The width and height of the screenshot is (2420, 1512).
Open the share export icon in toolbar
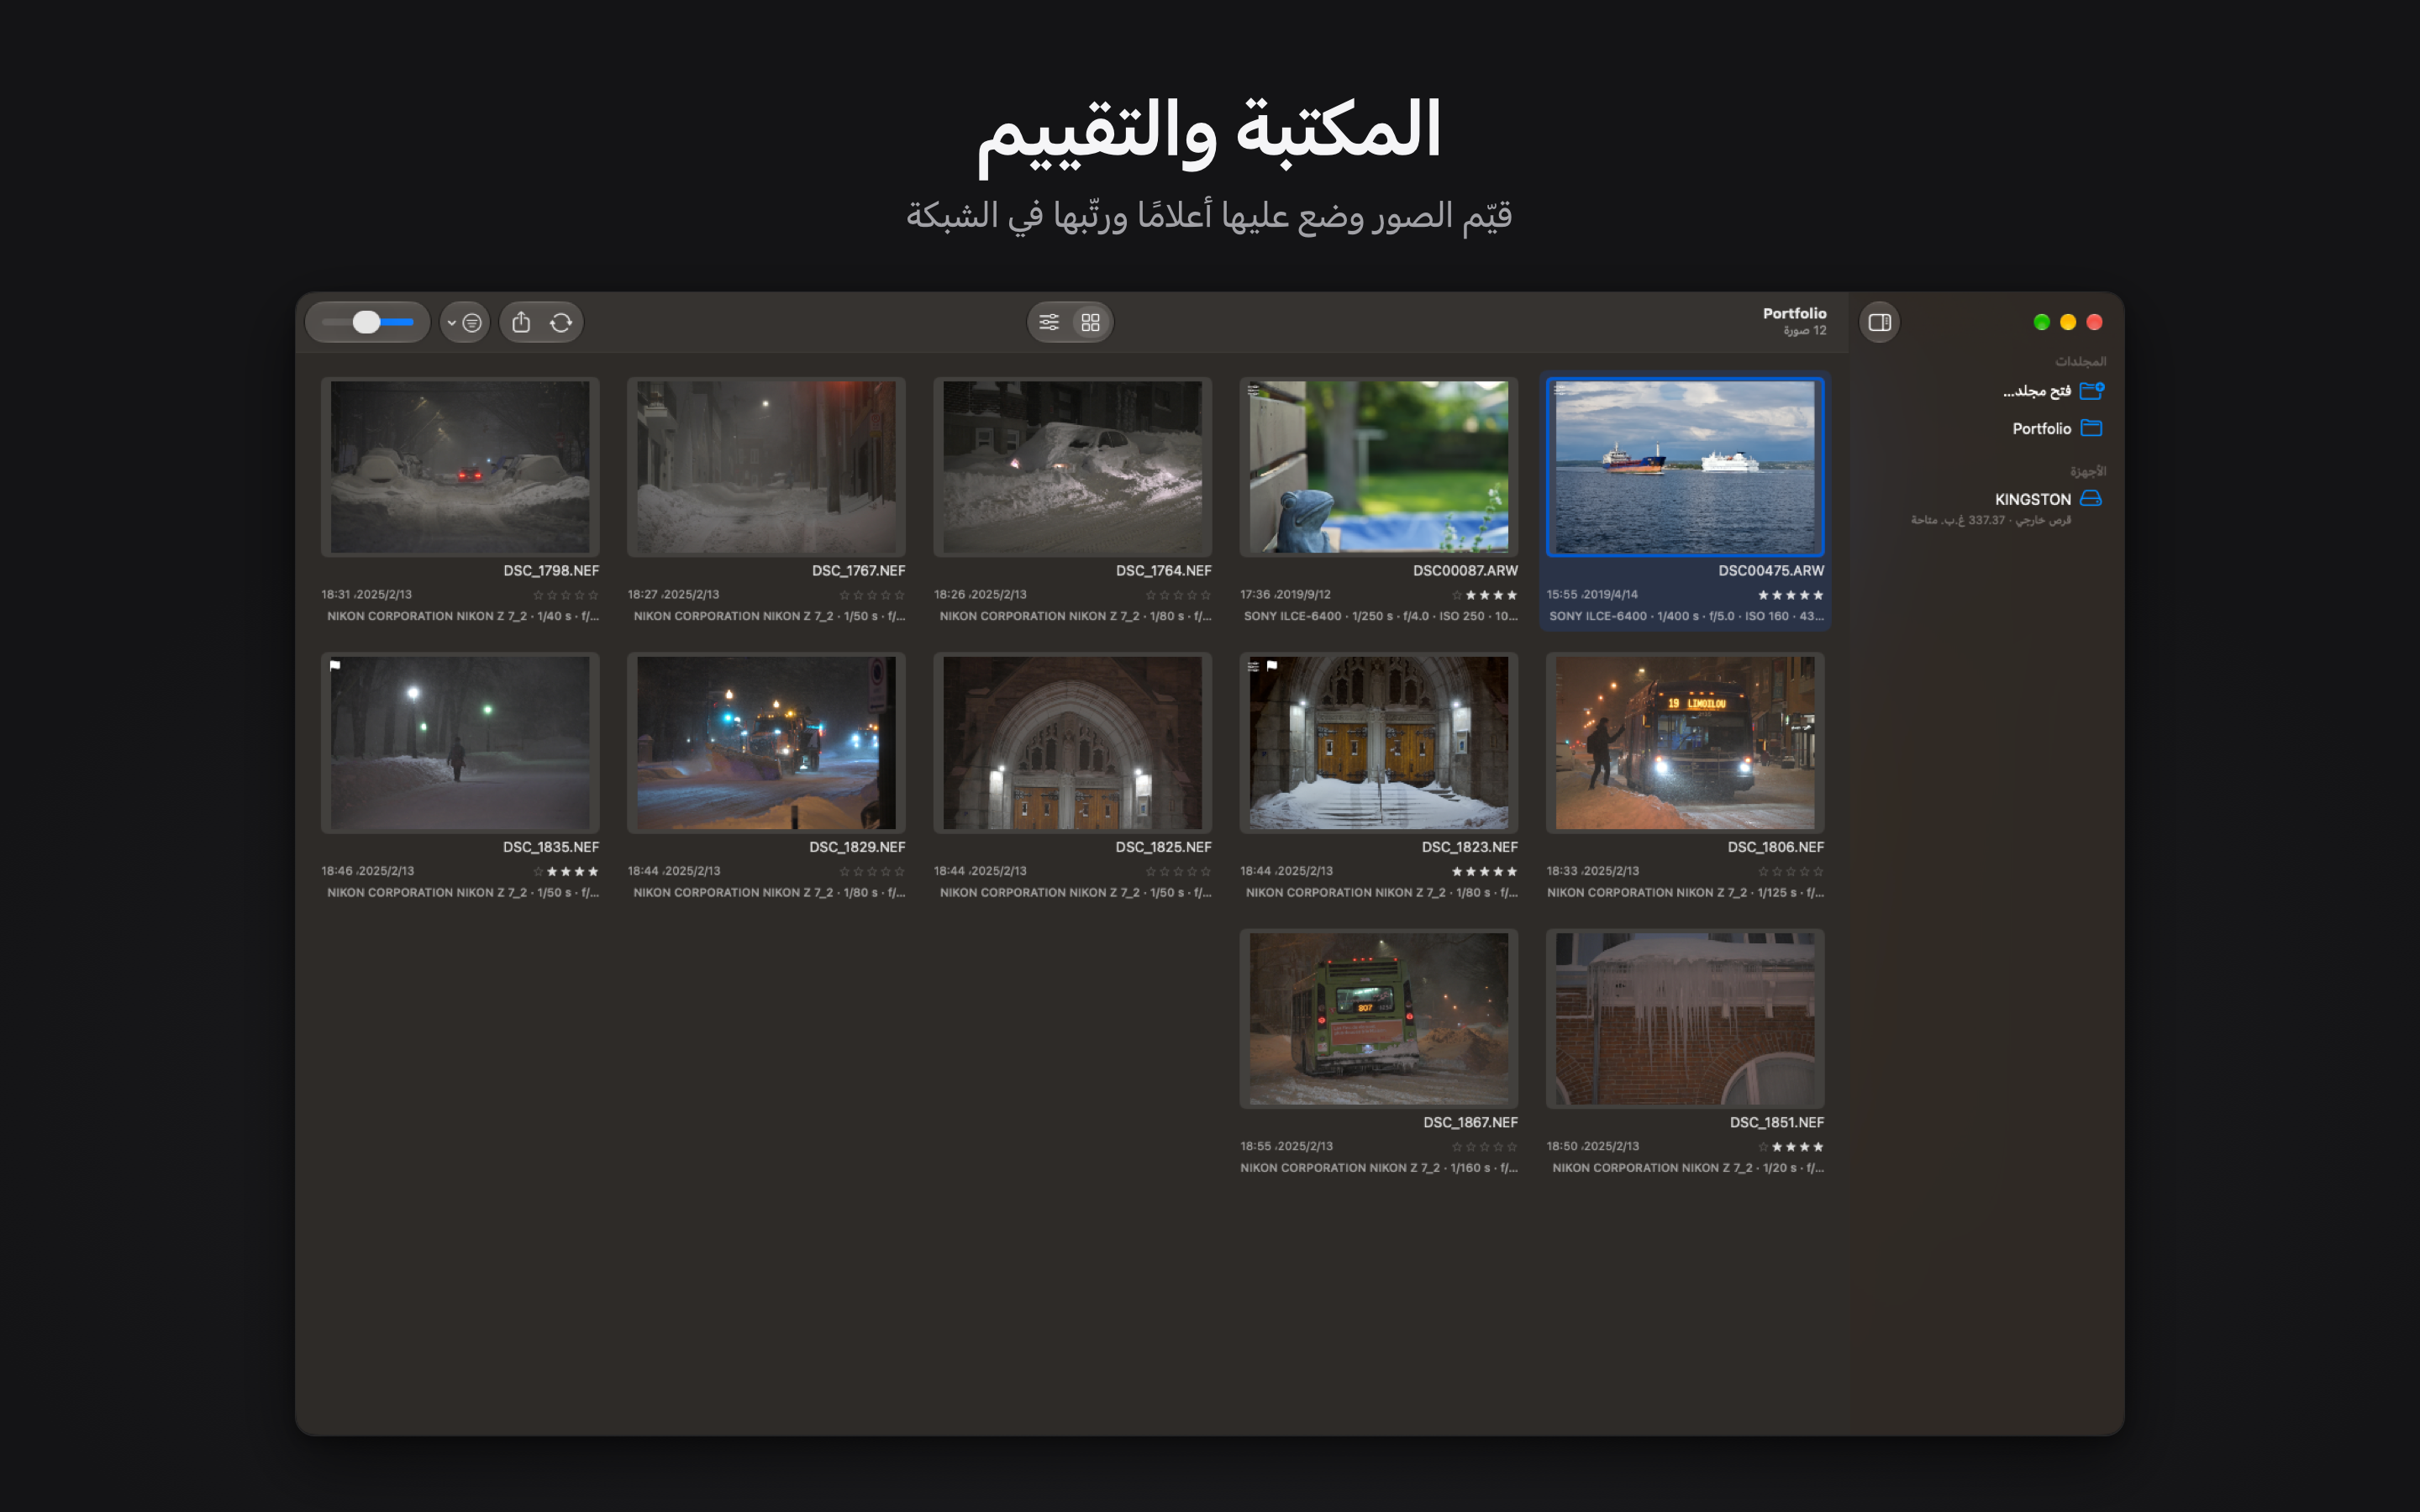(521, 322)
